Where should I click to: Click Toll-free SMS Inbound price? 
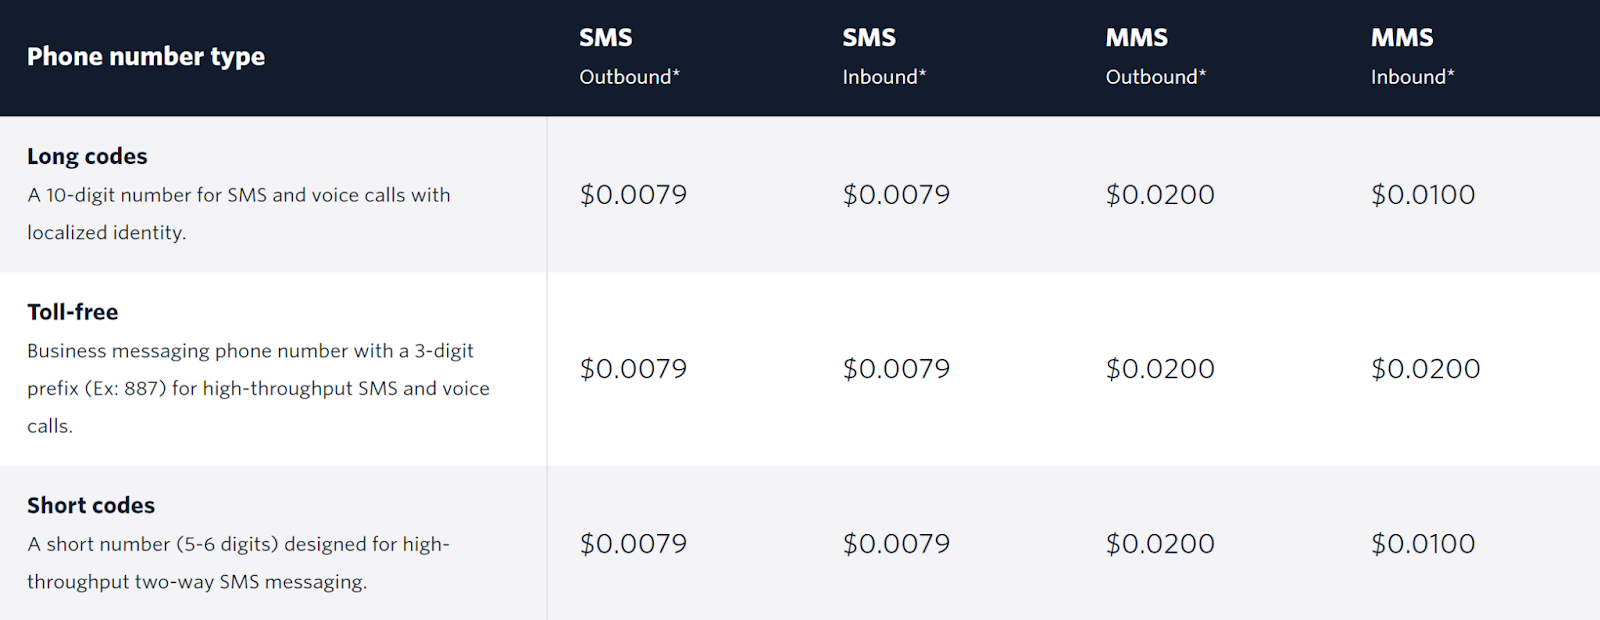pyautogui.click(x=896, y=369)
